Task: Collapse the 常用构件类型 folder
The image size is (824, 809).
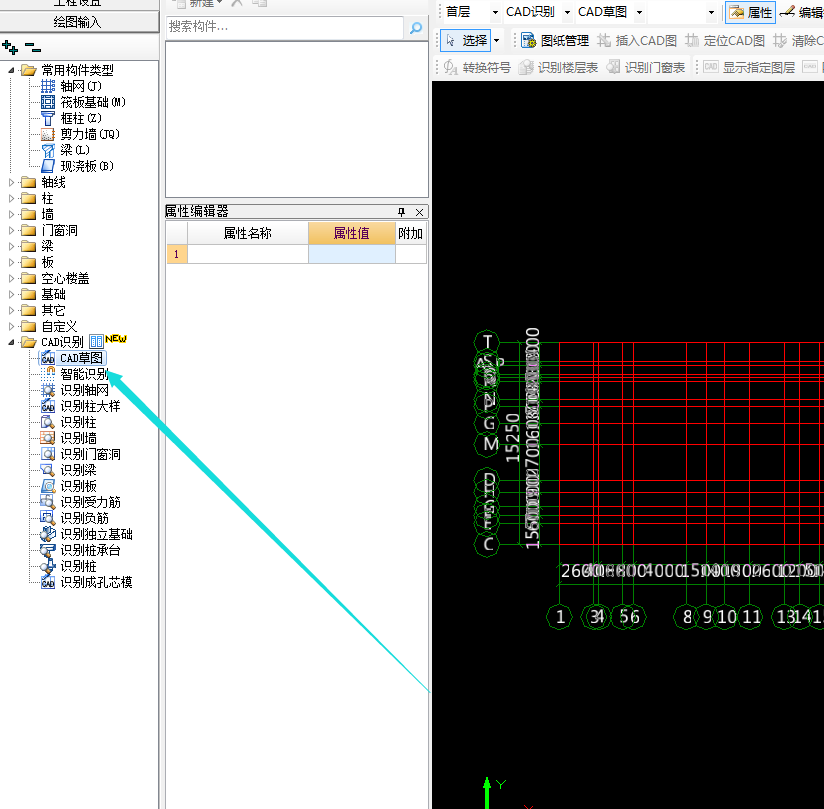Action: (11, 70)
